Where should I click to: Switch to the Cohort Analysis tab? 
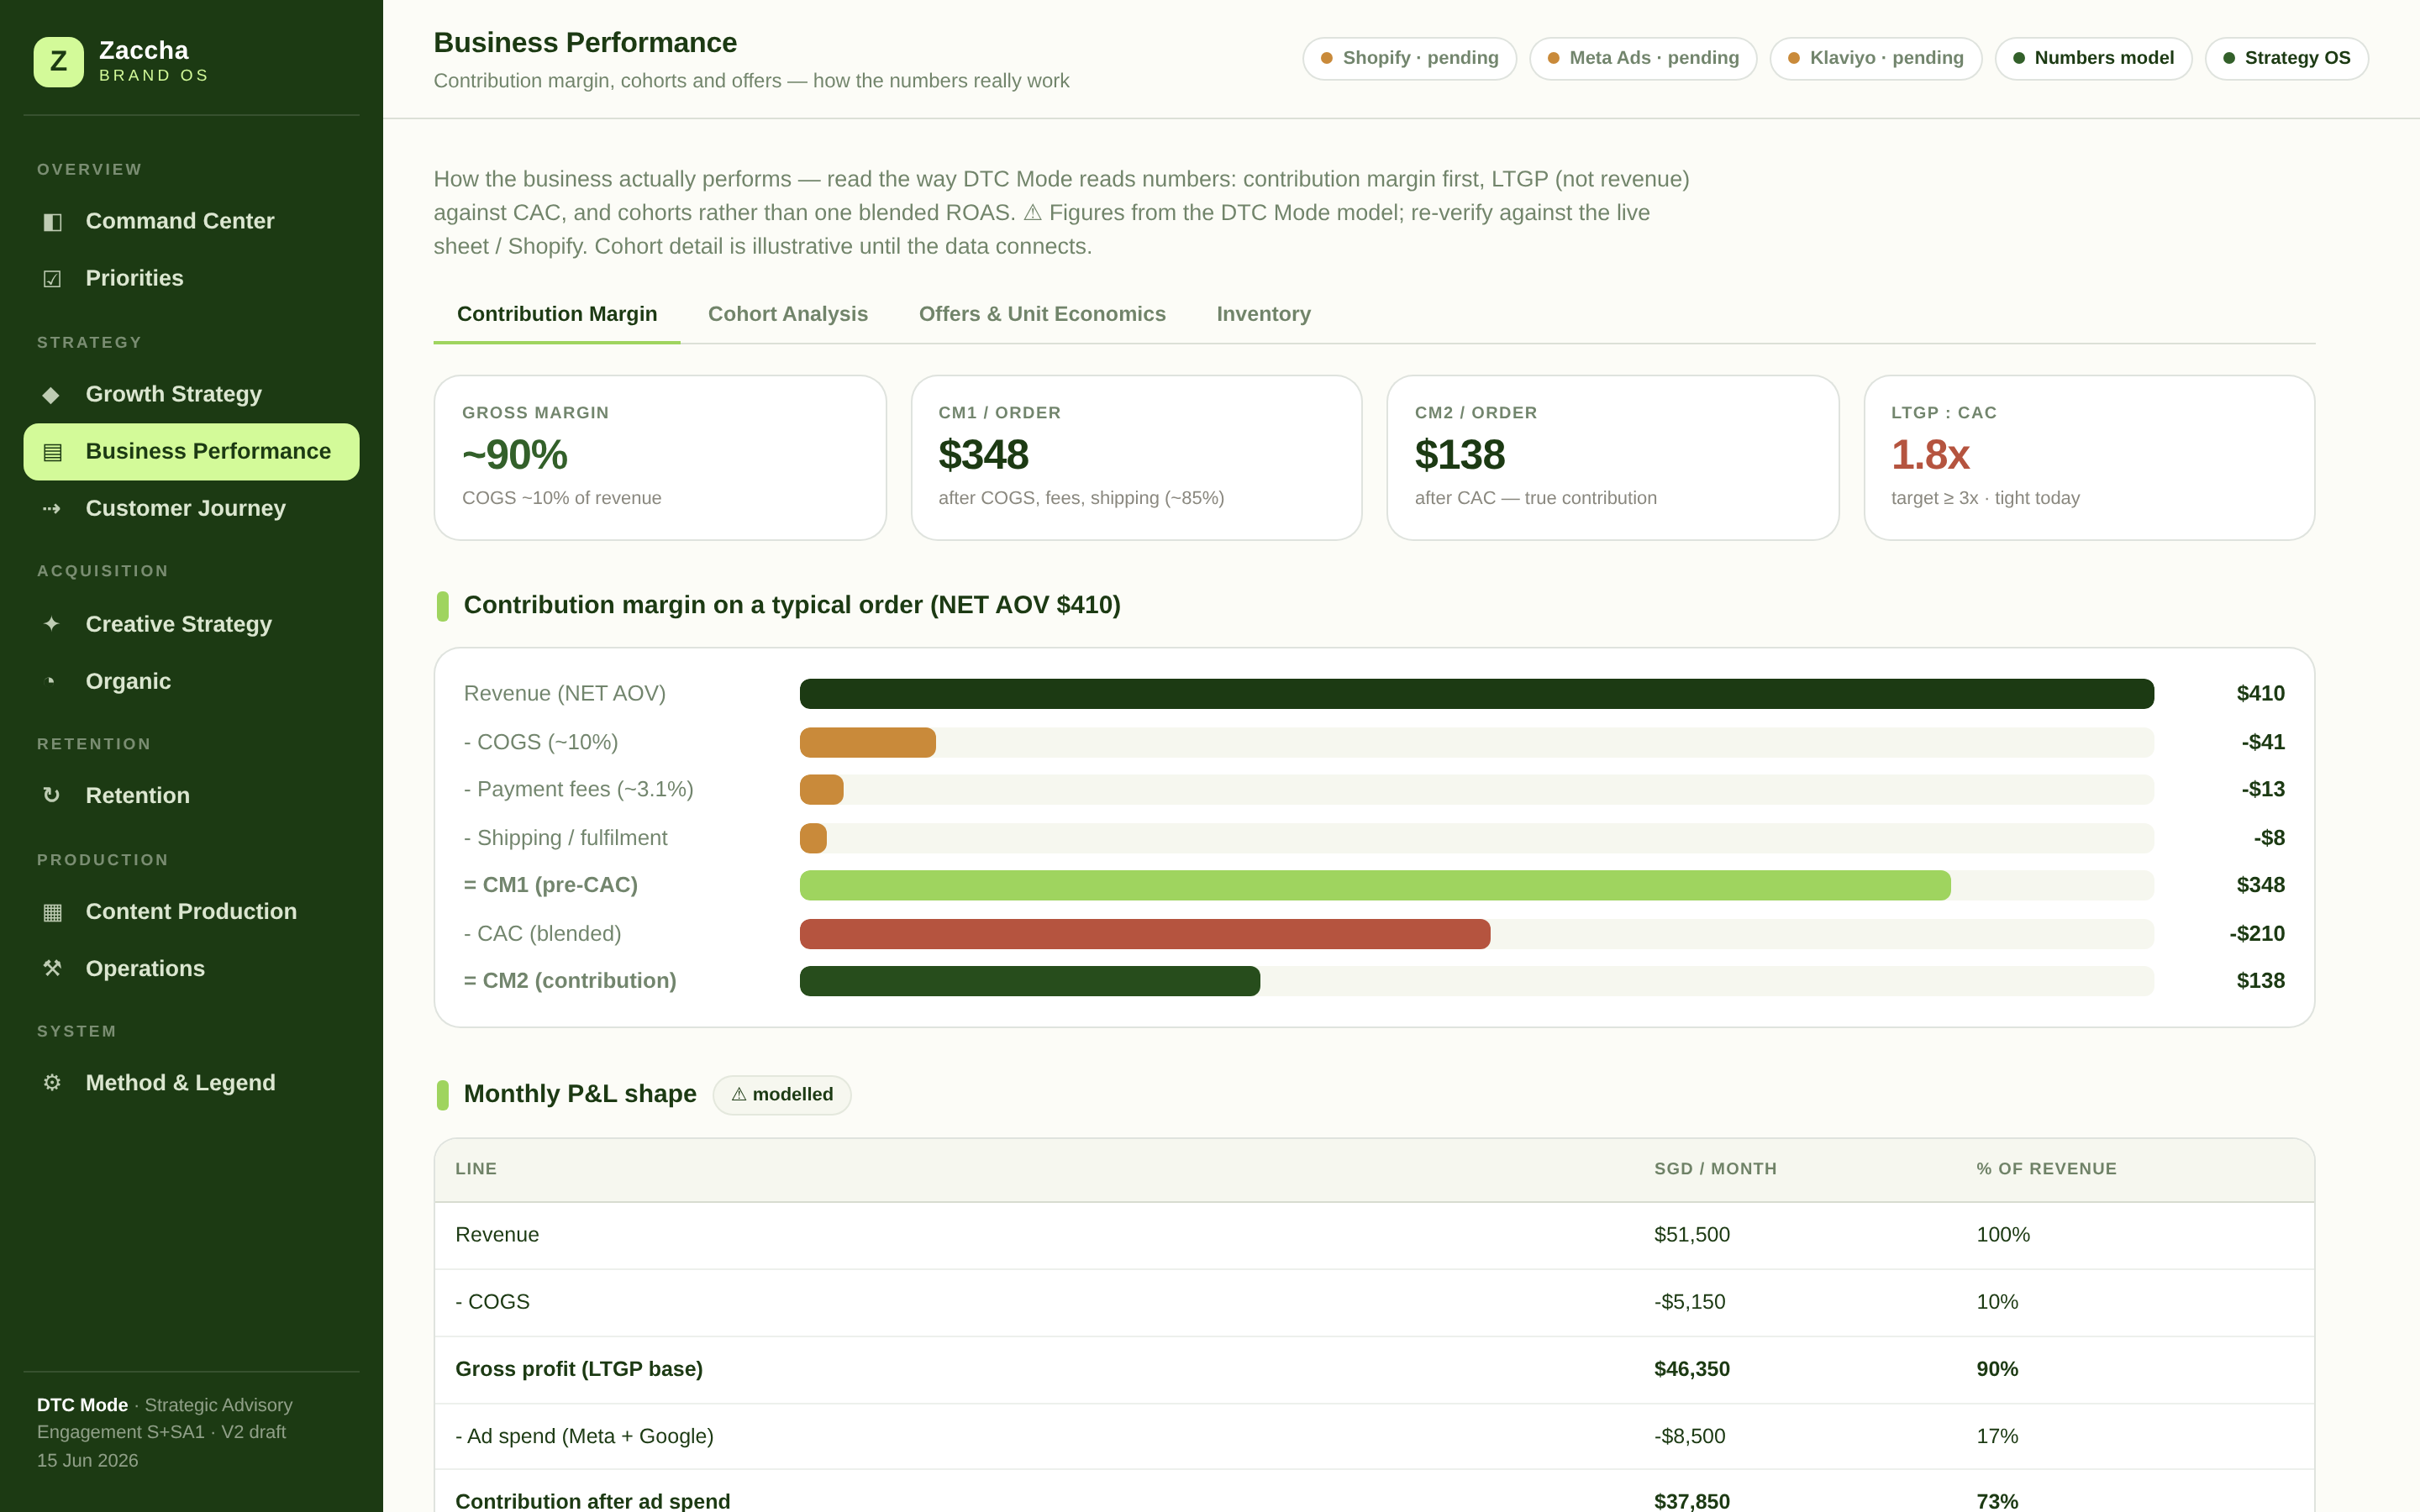coord(788,314)
